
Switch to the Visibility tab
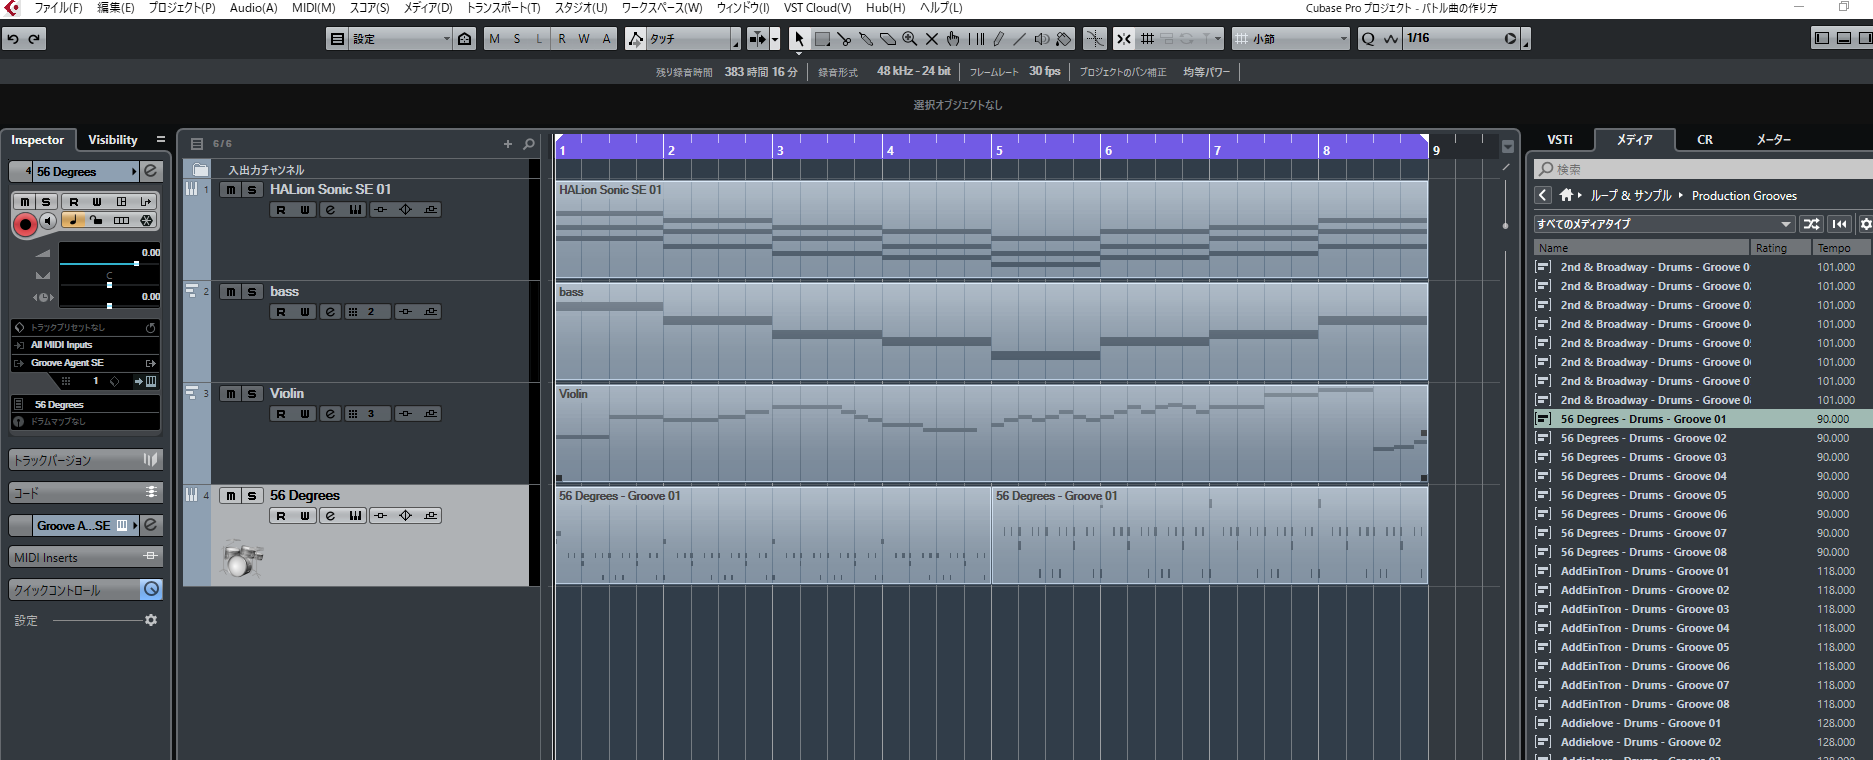point(112,140)
